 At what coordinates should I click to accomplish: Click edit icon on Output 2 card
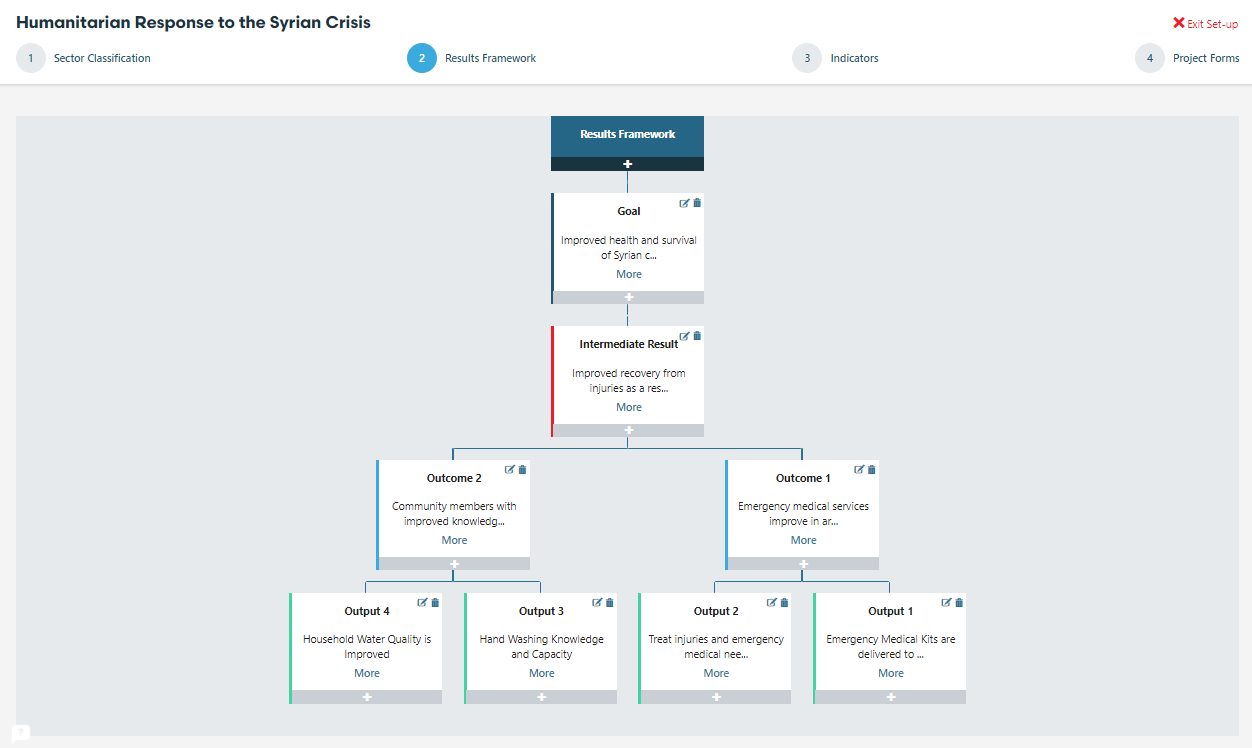(x=771, y=602)
